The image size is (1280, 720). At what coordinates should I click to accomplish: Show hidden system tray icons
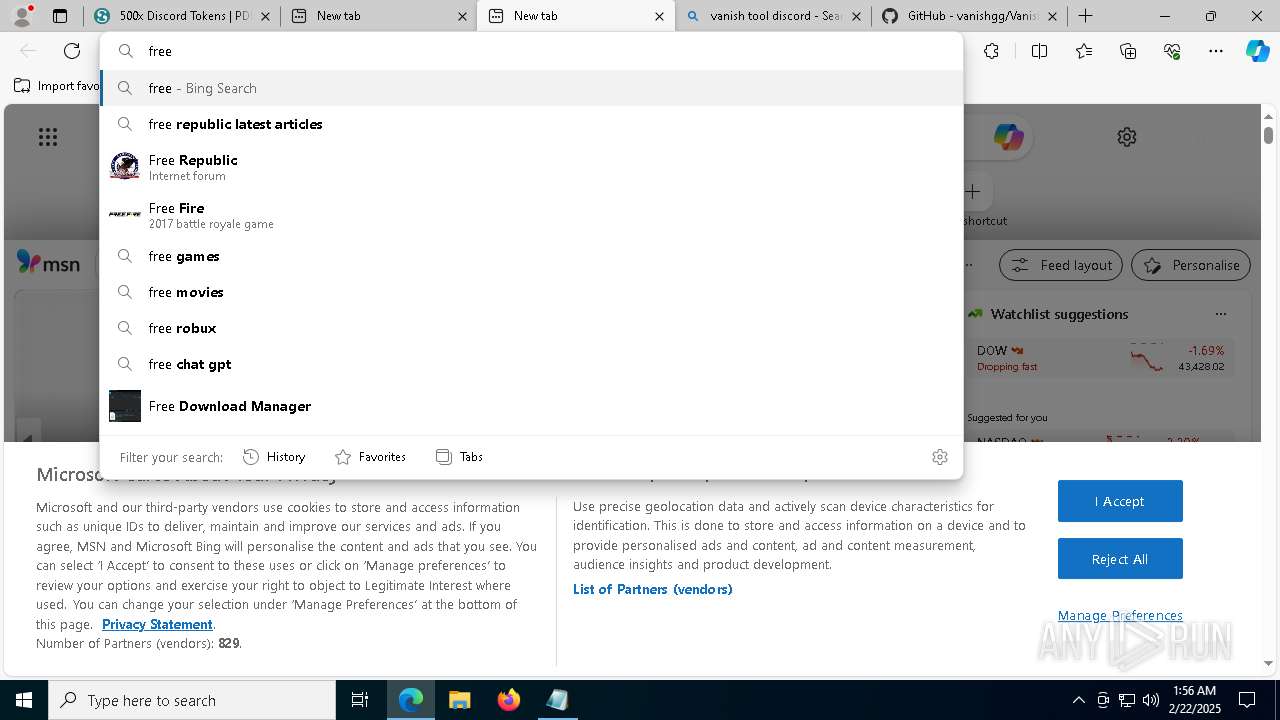coord(1078,700)
